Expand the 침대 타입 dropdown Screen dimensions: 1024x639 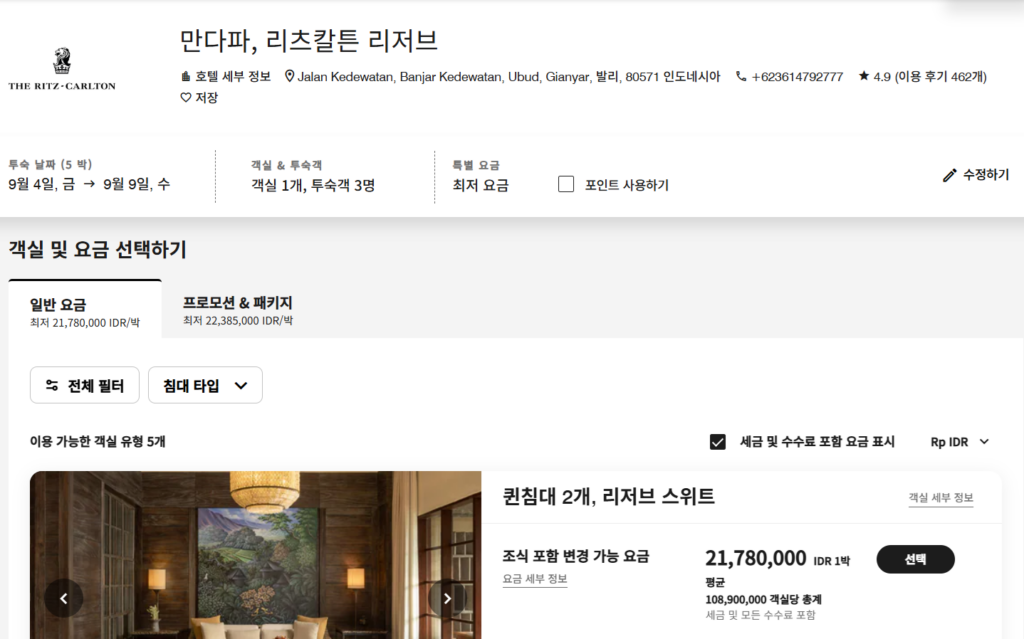(205, 385)
